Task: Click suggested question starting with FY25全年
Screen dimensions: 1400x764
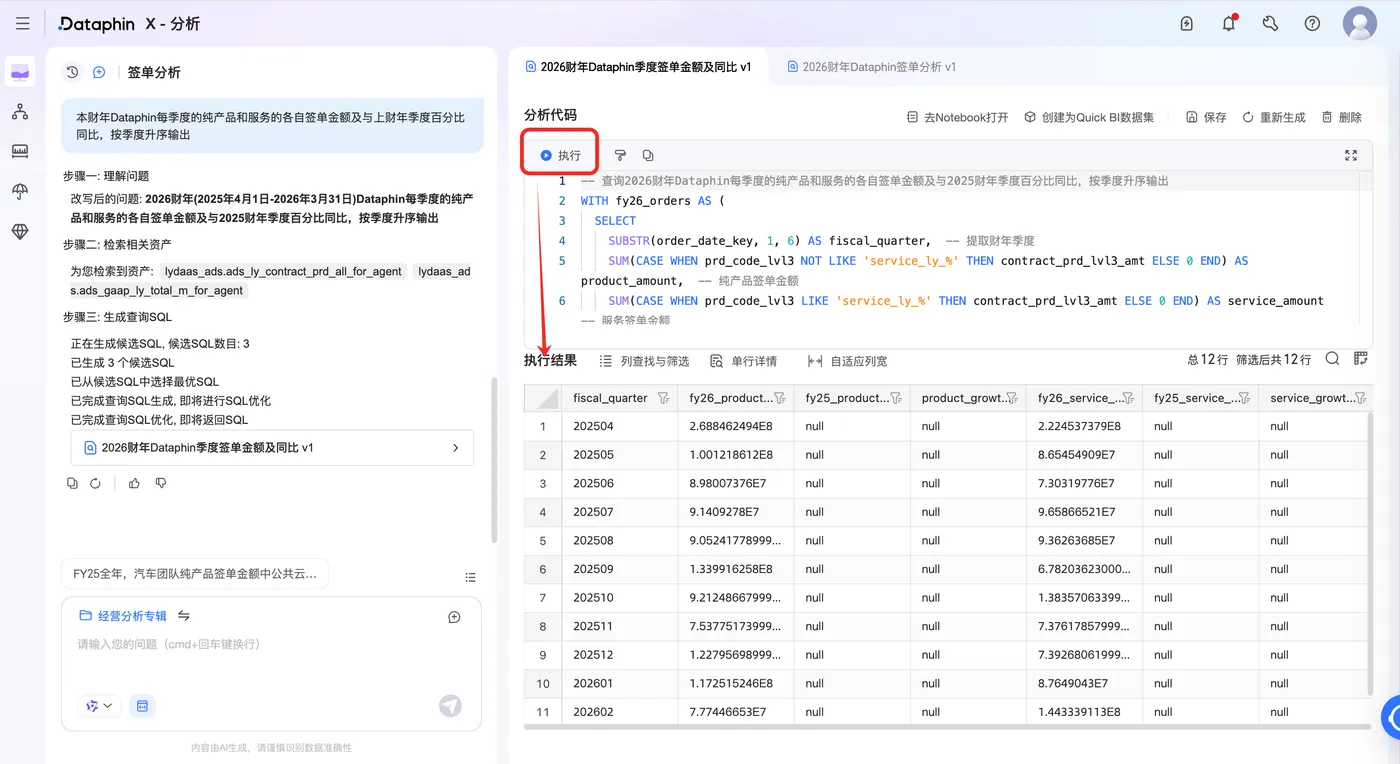Action: pos(195,574)
